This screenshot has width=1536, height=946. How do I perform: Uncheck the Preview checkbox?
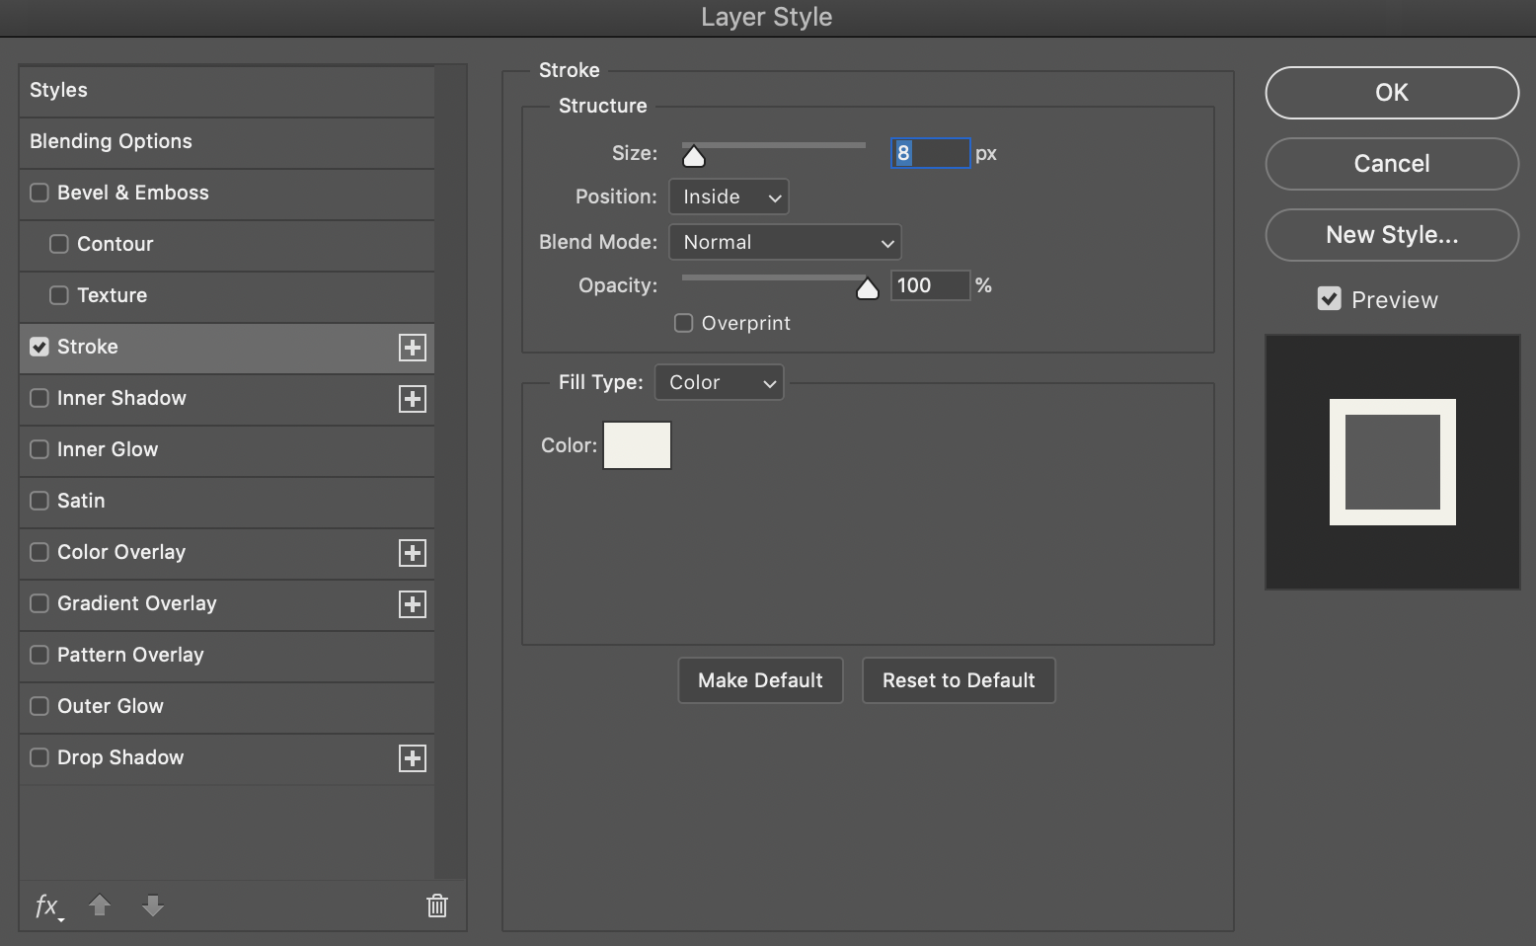(x=1329, y=299)
